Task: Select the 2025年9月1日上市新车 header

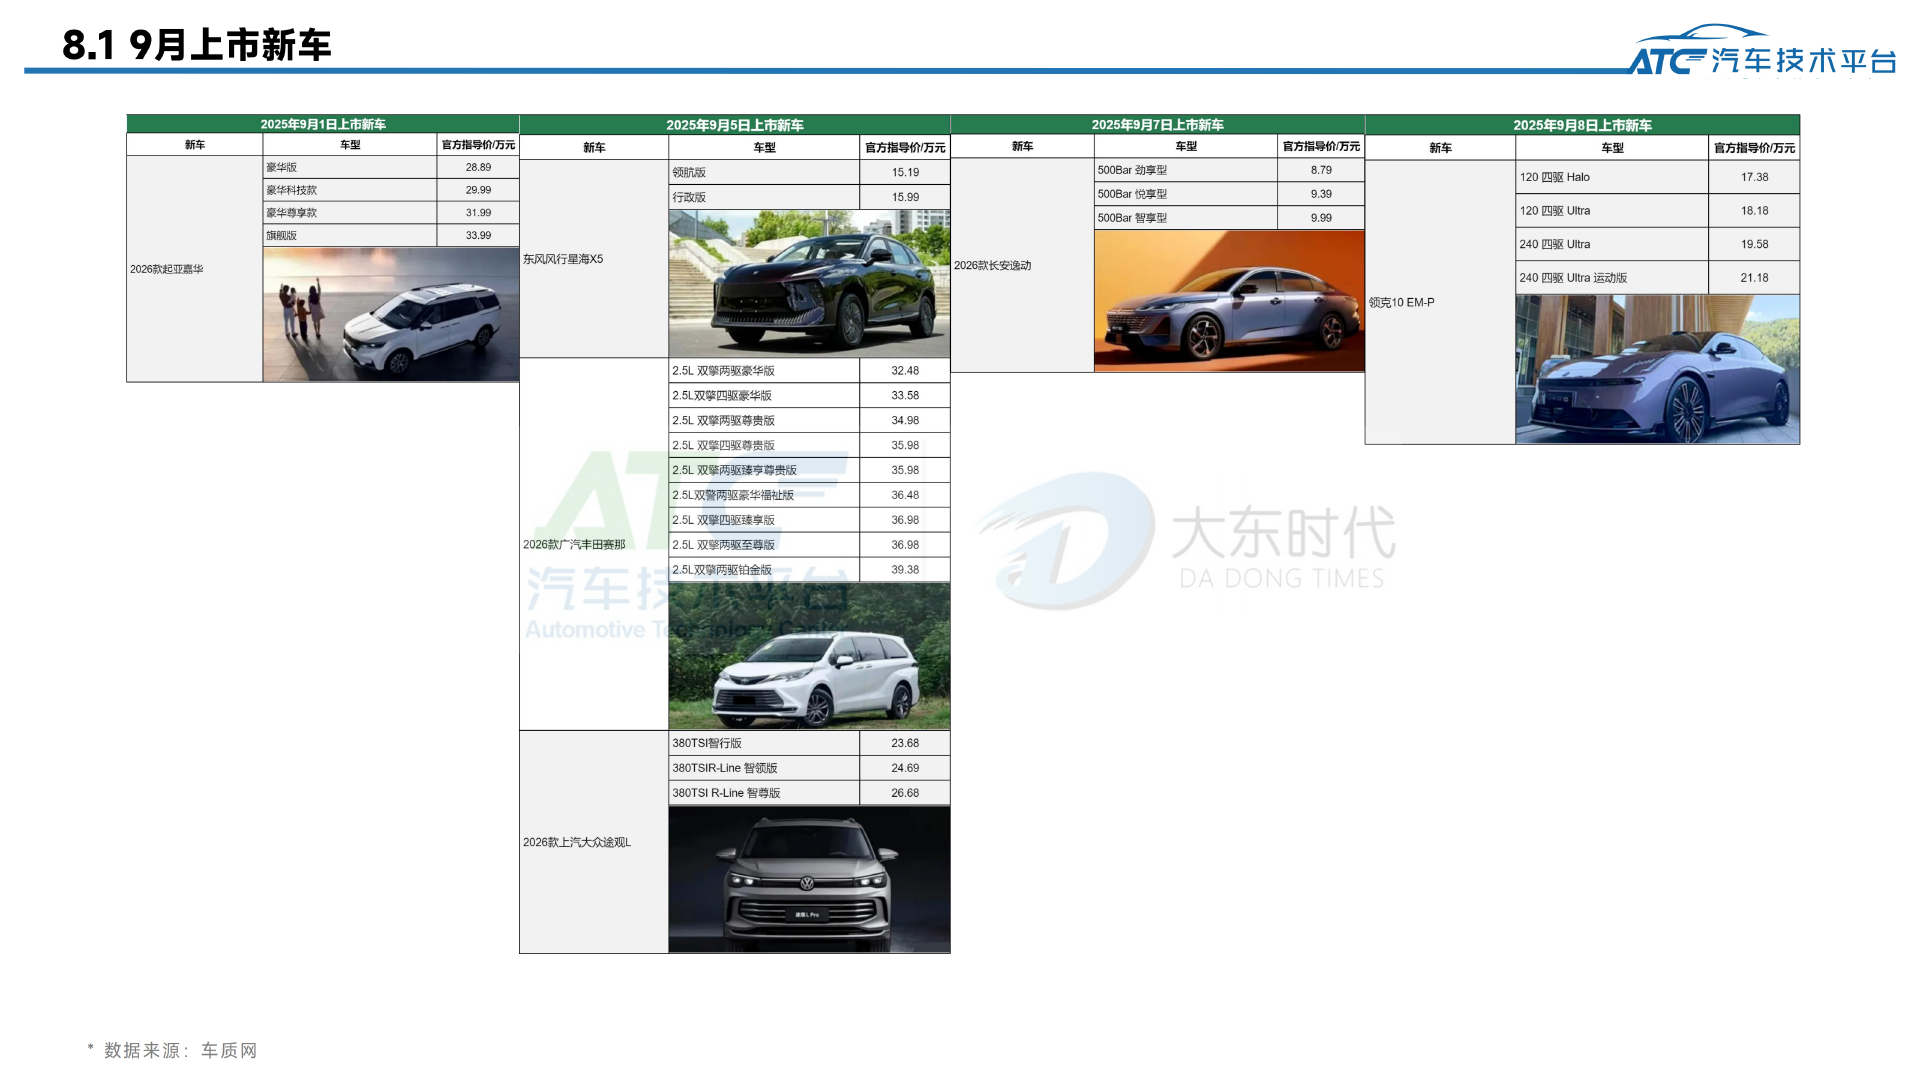Action: [322, 124]
